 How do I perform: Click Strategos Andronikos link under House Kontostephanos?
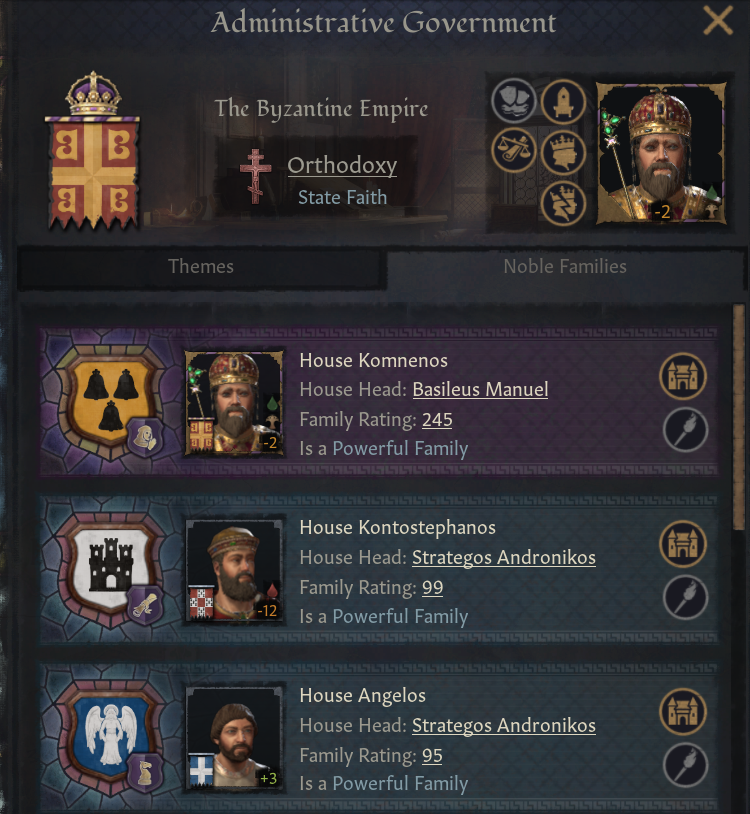pyautogui.click(x=503, y=558)
